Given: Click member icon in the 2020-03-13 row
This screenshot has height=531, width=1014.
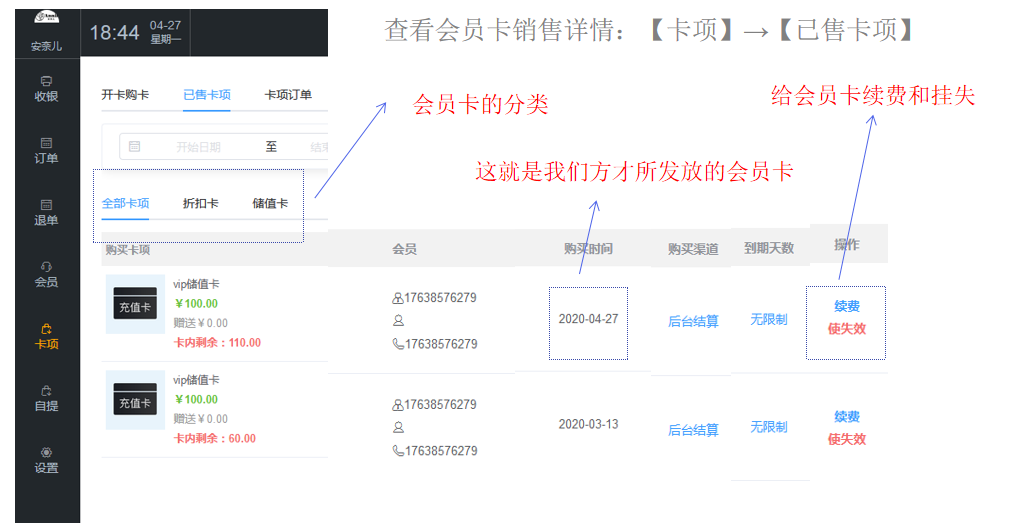Looking at the screenshot, I should coord(398,405).
